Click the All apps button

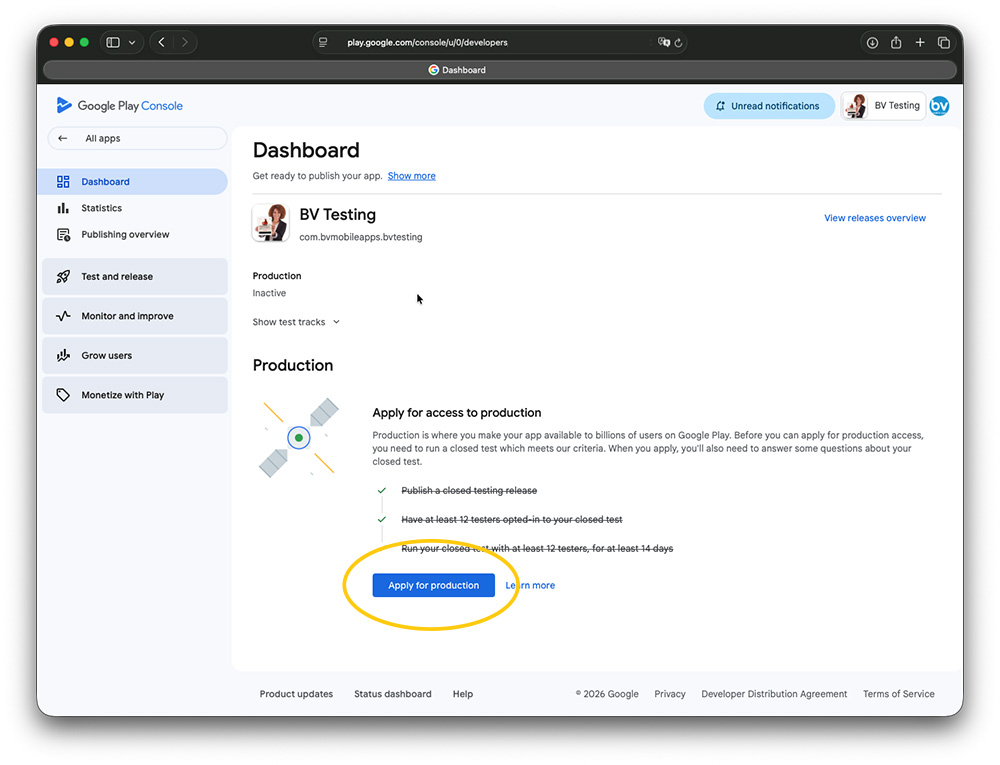137,138
